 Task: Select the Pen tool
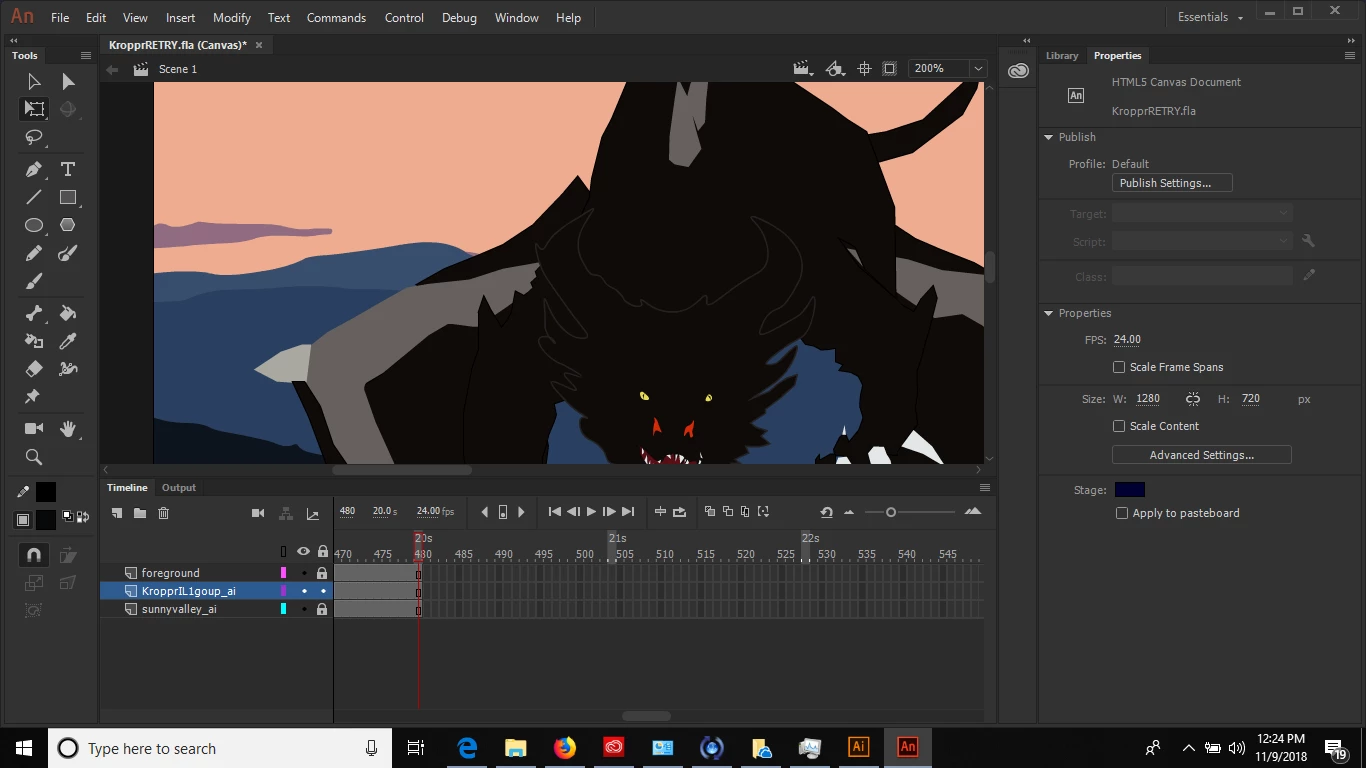tap(34, 169)
